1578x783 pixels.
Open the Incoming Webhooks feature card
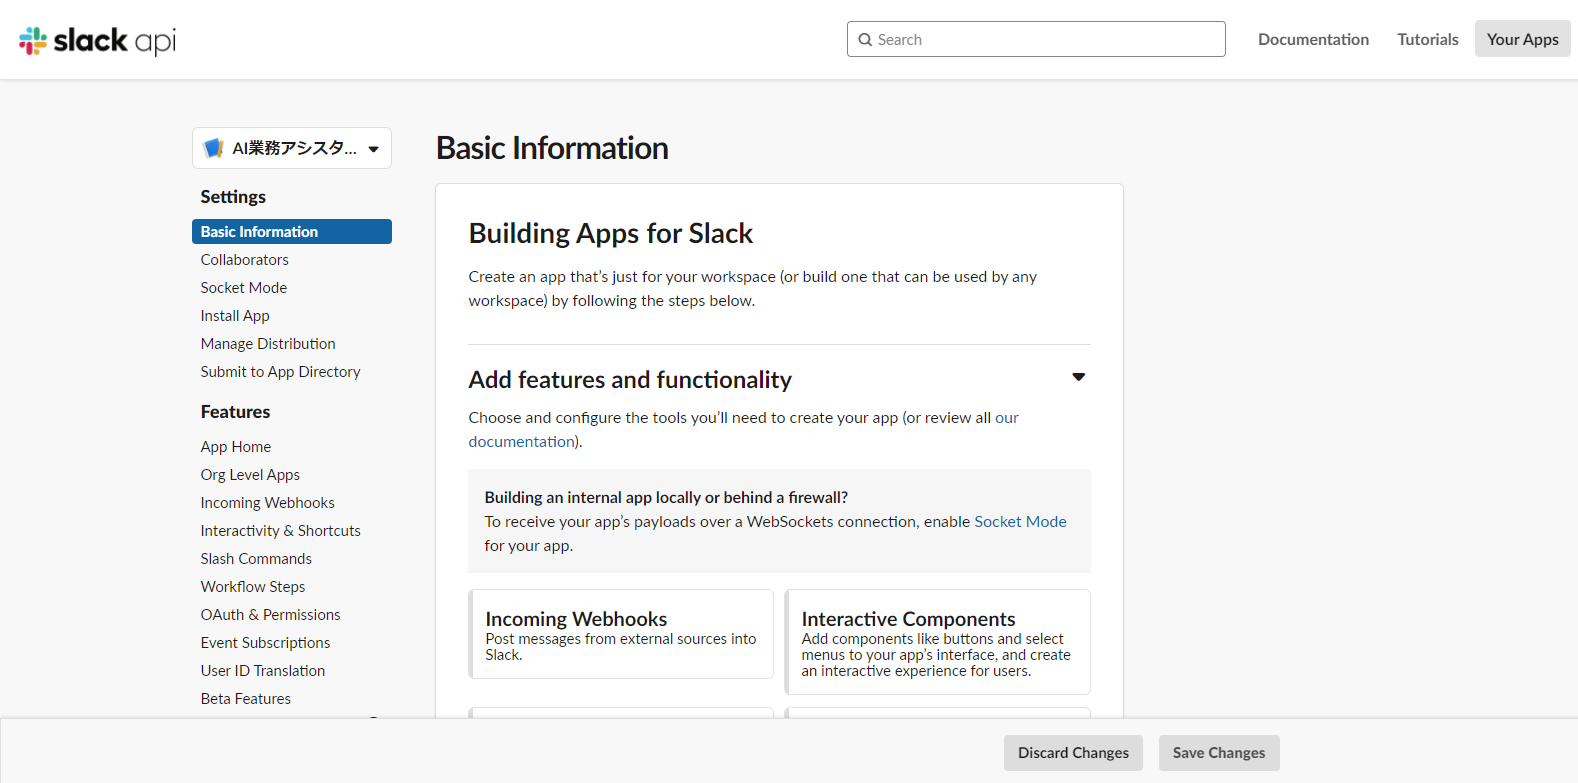pyautogui.click(x=621, y=634)
